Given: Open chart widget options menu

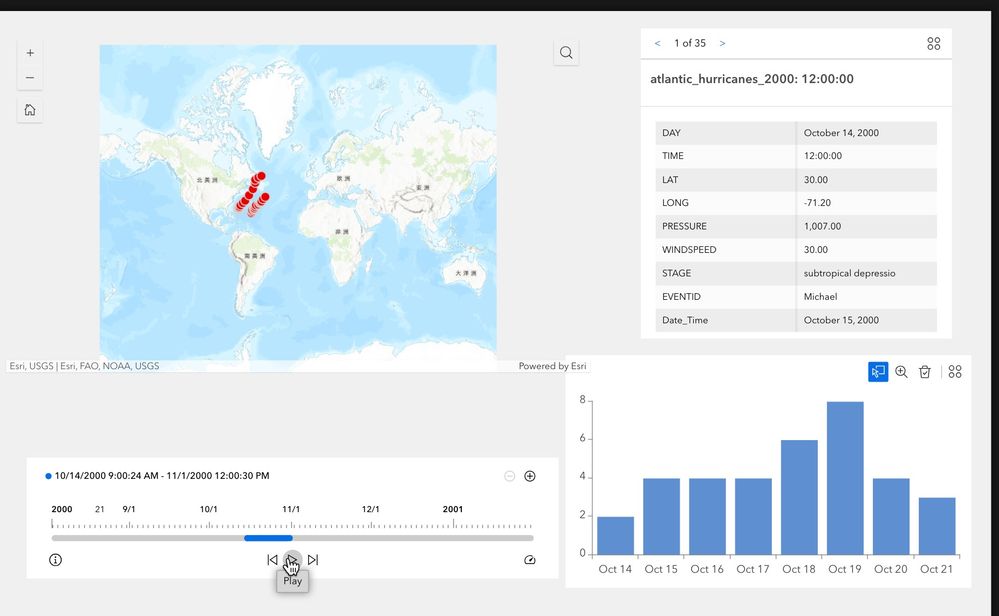Looking at the screenshot, I should (955, 372).
